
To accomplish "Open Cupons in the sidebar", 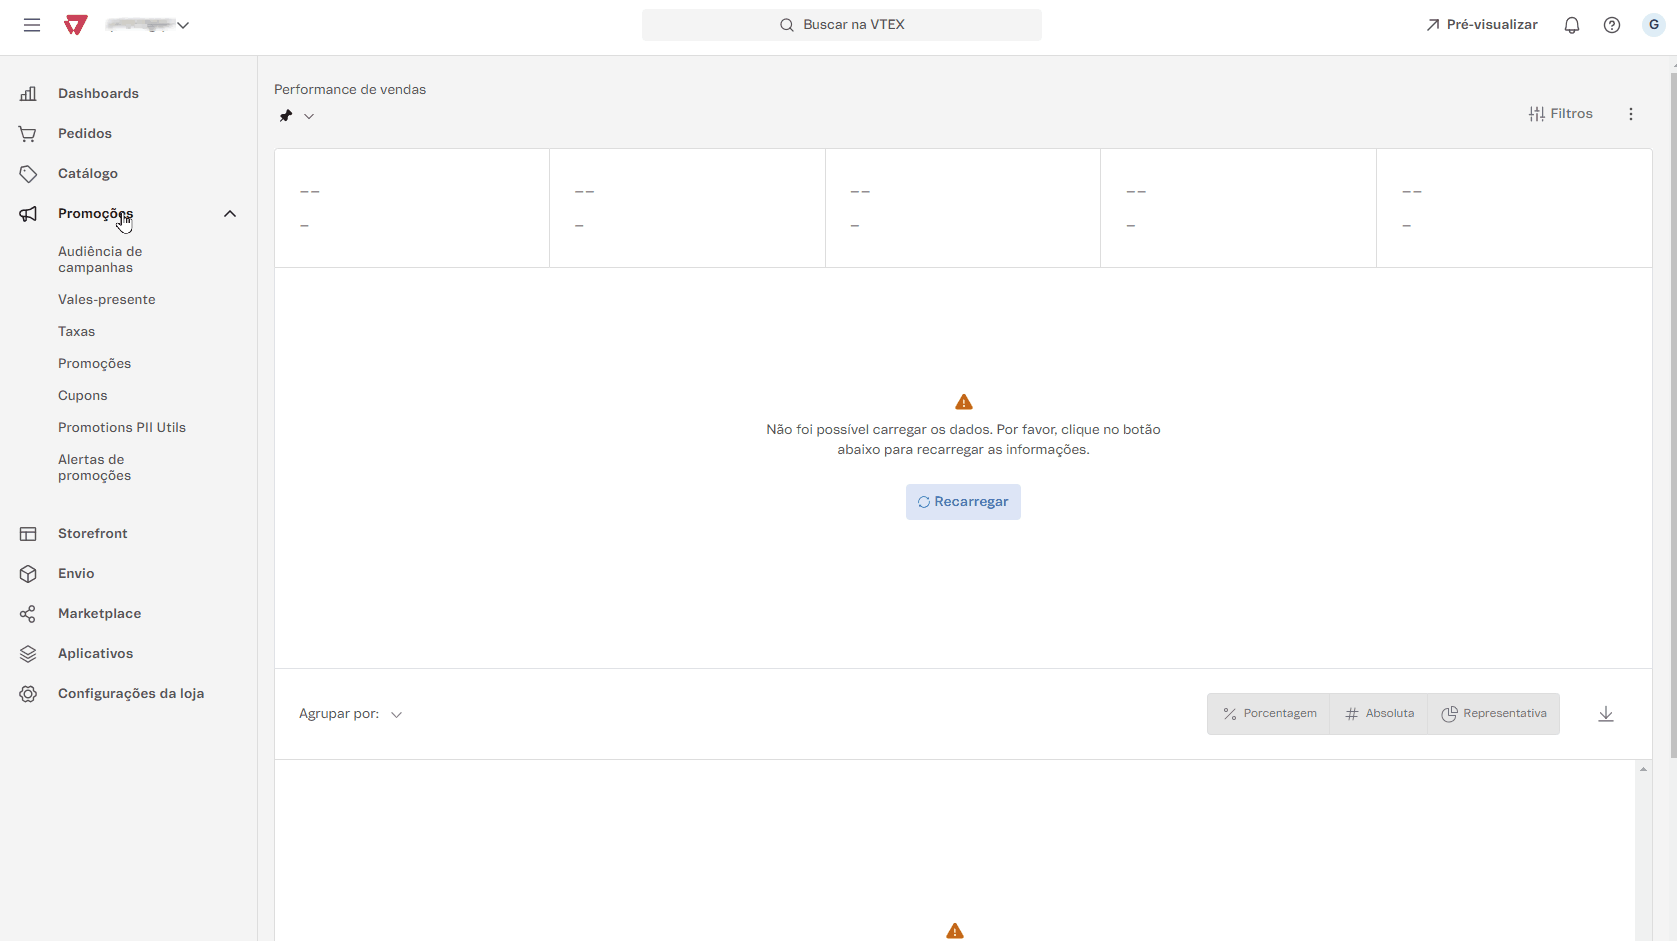I will [82, 396].
